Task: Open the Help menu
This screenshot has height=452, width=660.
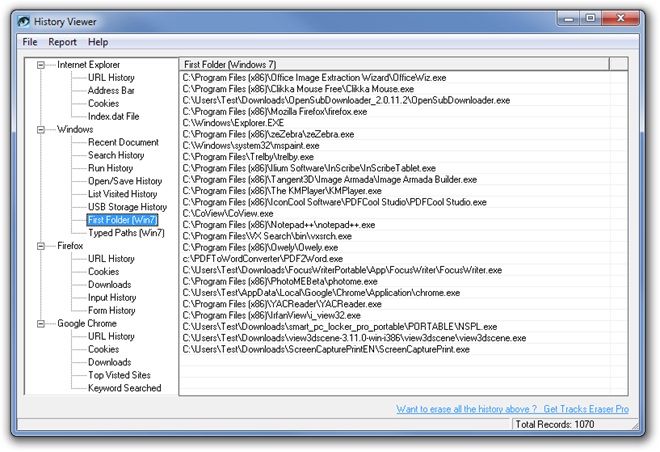Action: tap(98, 42)
